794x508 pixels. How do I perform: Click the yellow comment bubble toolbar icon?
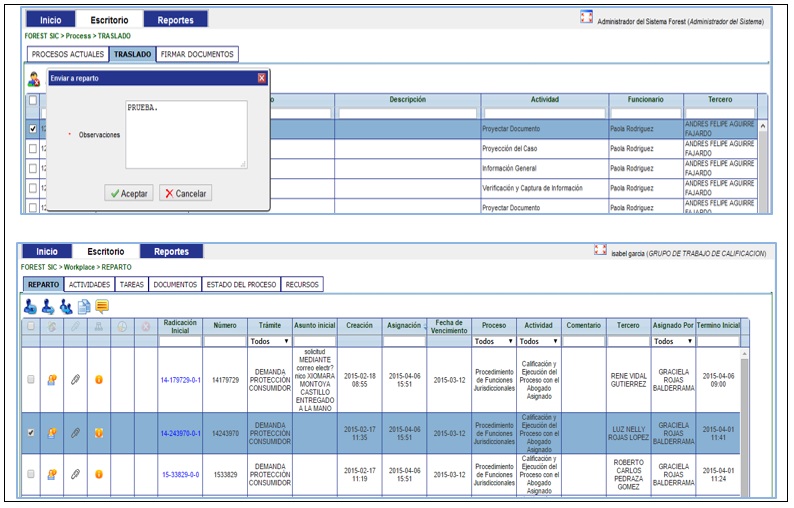[x=102, y=306]
